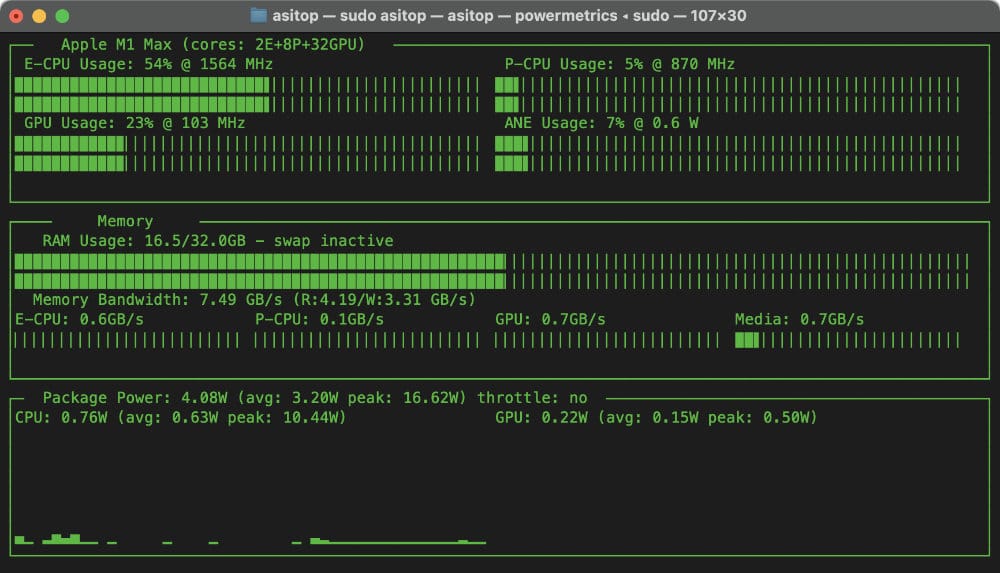Click 'RAM Usage: 16.5/32.0GB - swap inactive' text
The width and height of the screenshot is (1000, 573).
(217, 241)
